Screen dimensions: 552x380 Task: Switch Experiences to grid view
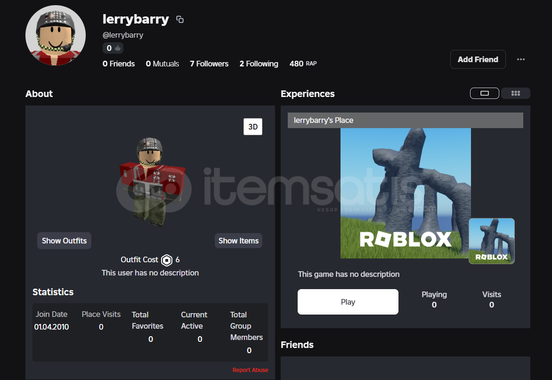click(x=515, y=93)
